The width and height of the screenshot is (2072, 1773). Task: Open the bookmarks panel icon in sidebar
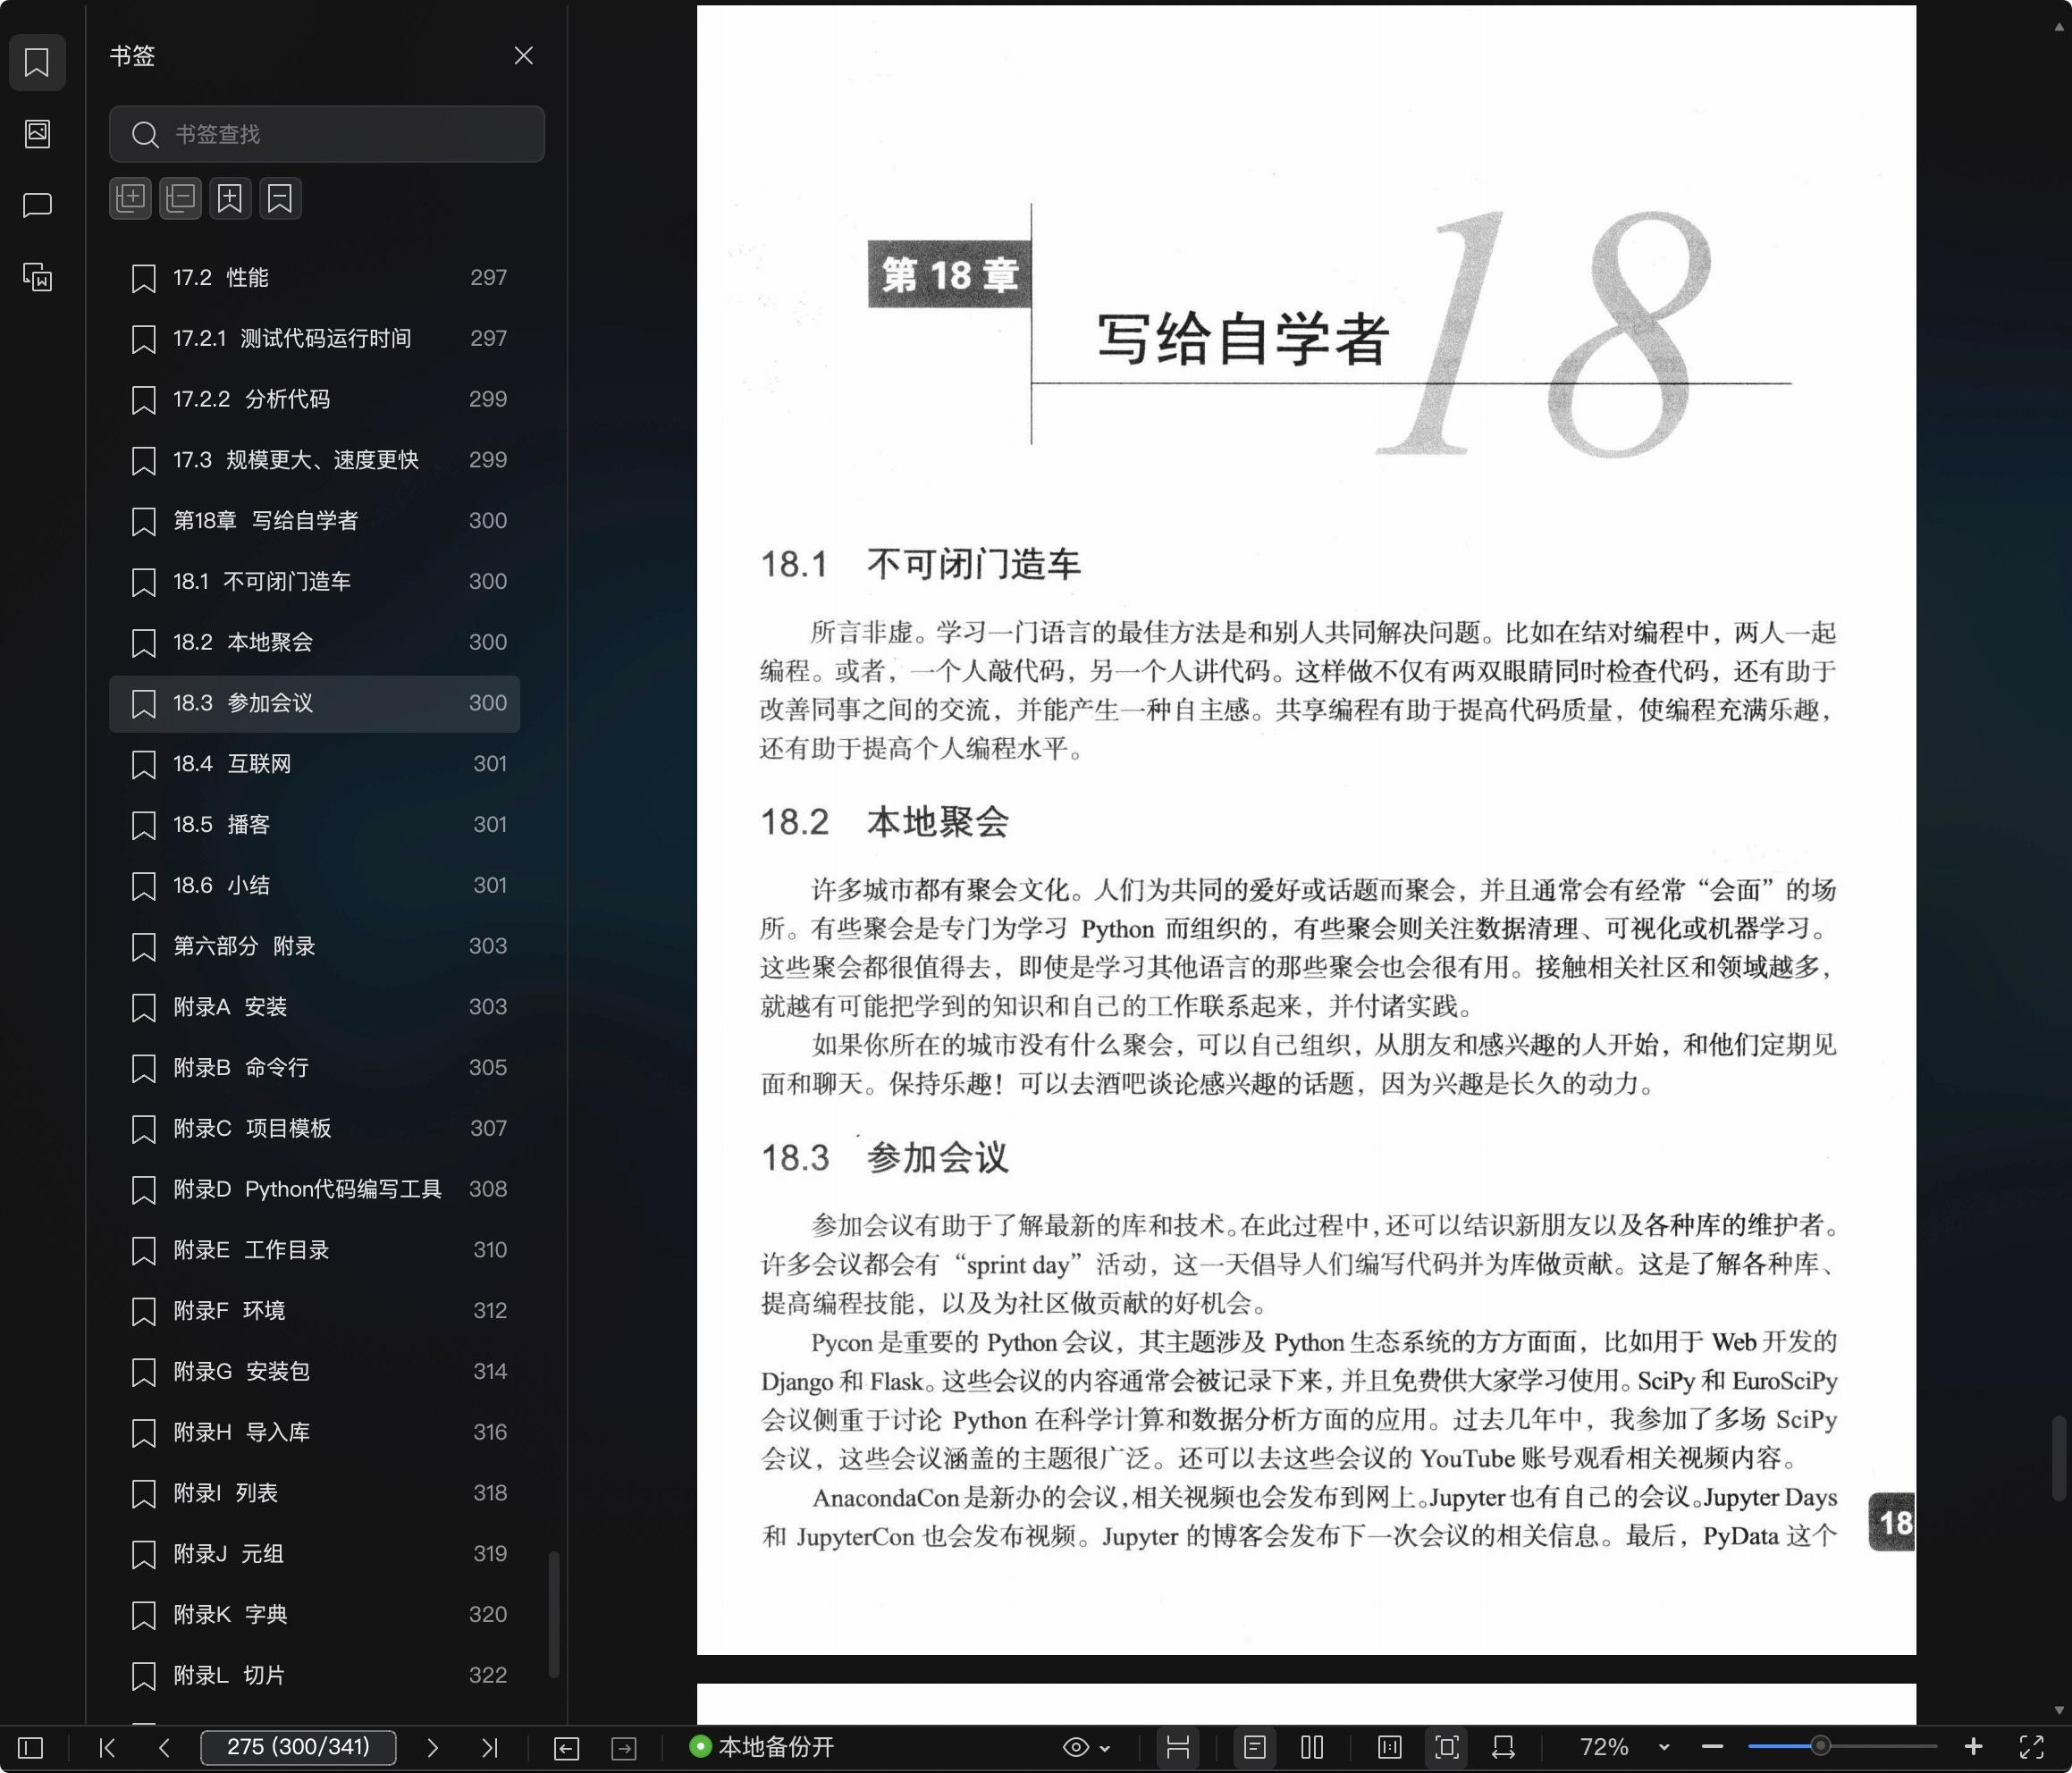(37, 62)
